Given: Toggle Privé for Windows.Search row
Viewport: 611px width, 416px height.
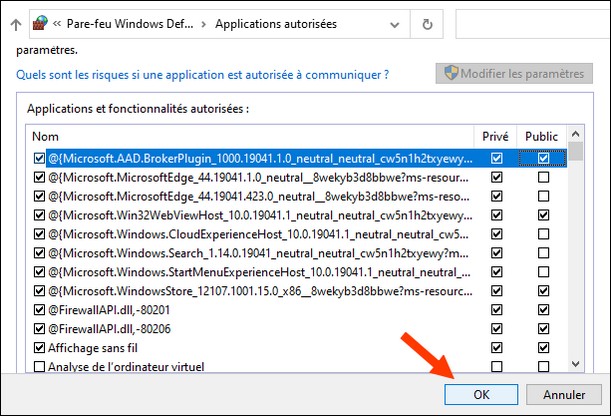Looking at the screenshot, I should click(x=496, y=253).
